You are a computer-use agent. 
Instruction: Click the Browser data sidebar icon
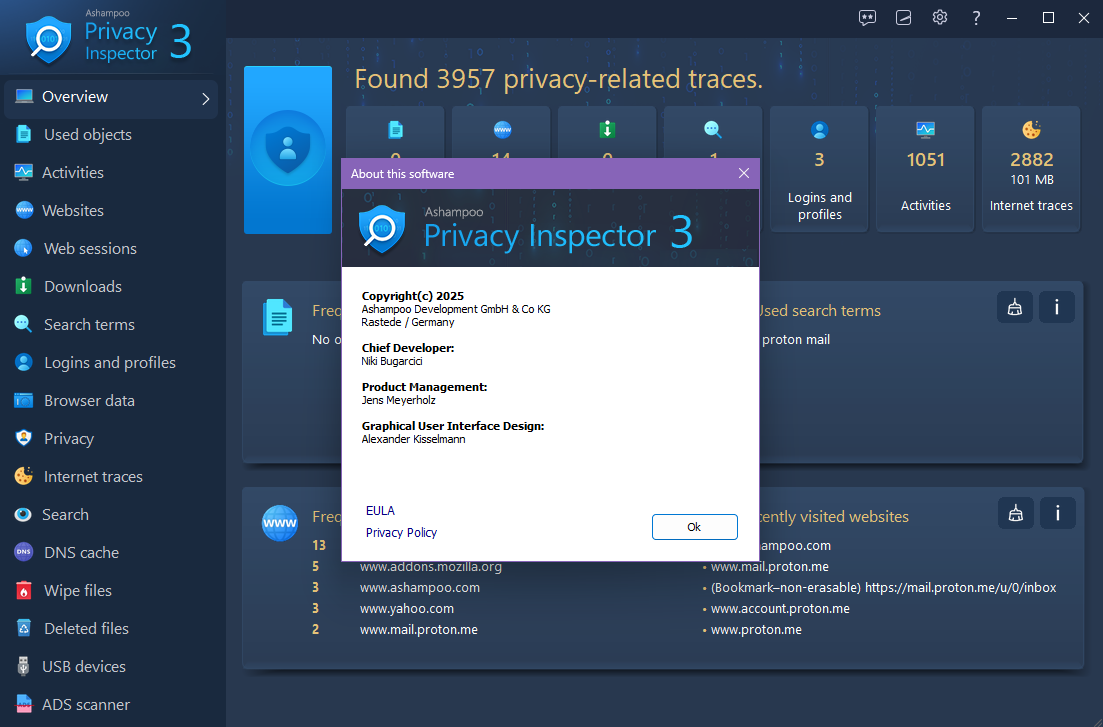[23, 400]
